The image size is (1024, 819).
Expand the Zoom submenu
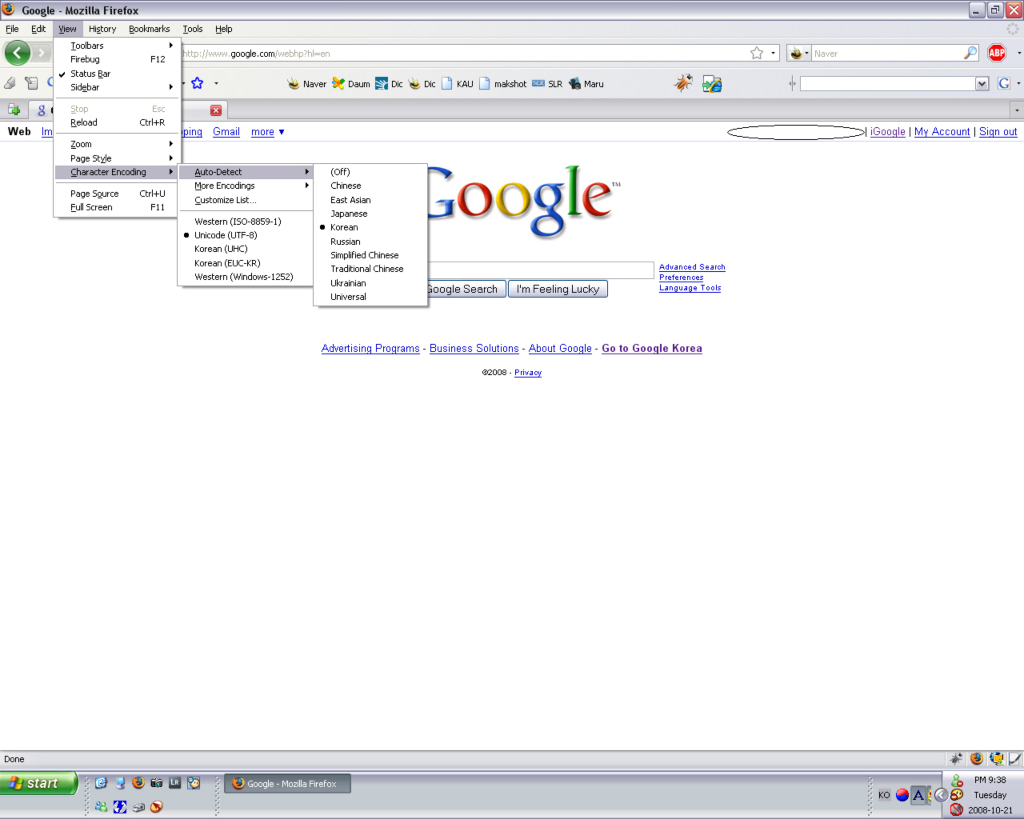click(x=117, y=144)
